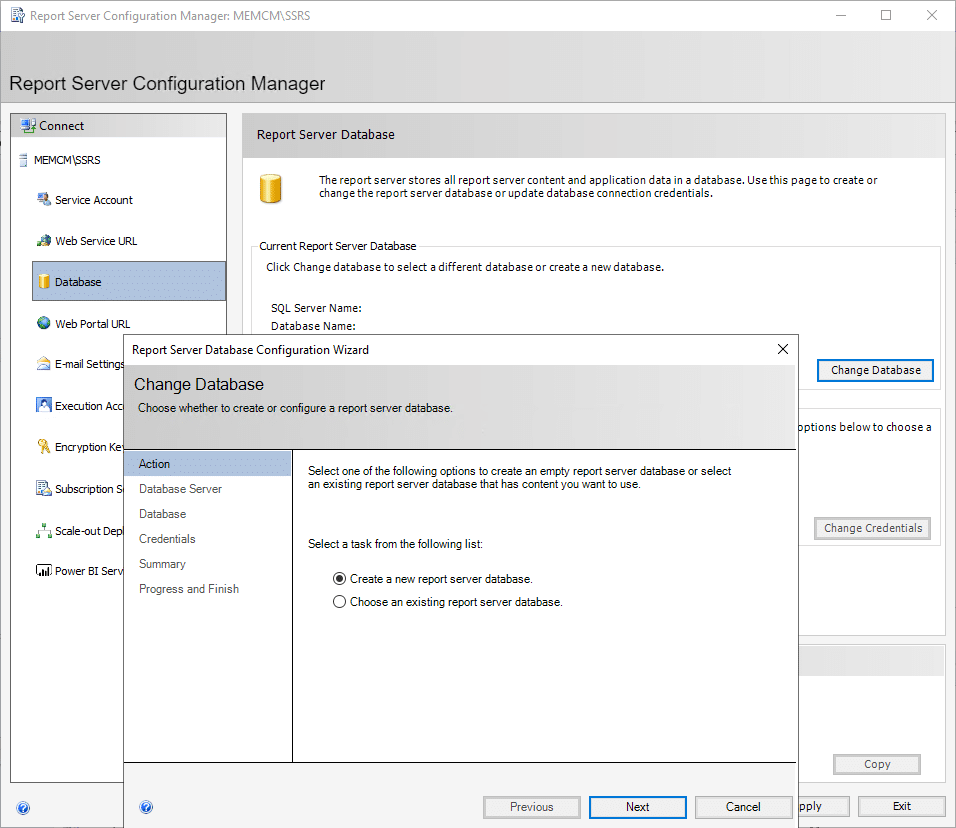This screenshot has height=828, width=956.
Task: Click the Exit button
Action: coord(901,806)
